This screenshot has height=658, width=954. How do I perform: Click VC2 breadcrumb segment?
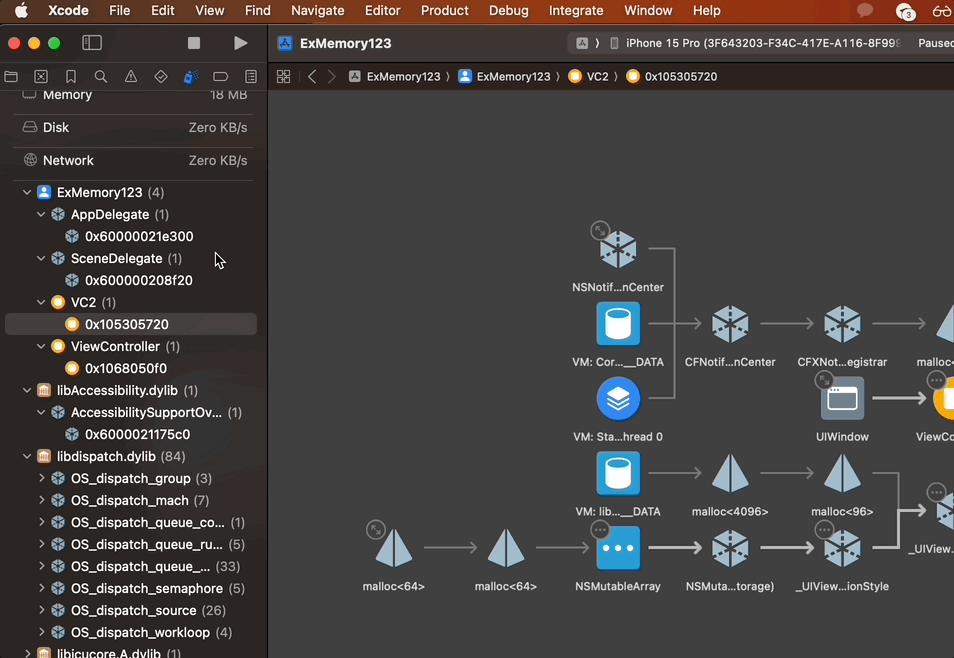588,77
